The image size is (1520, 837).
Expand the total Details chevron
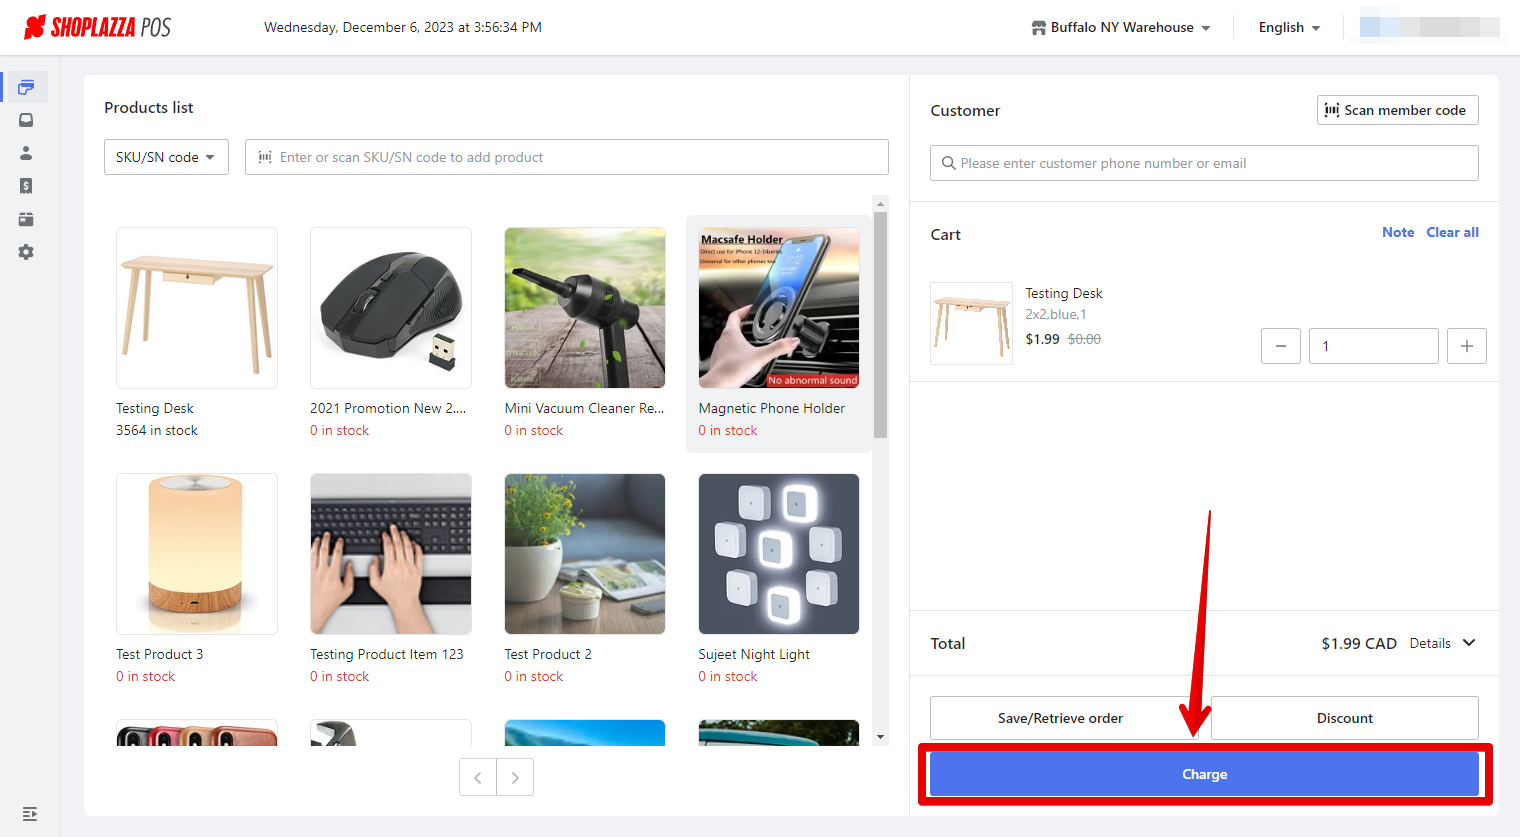pos(1469,643)
